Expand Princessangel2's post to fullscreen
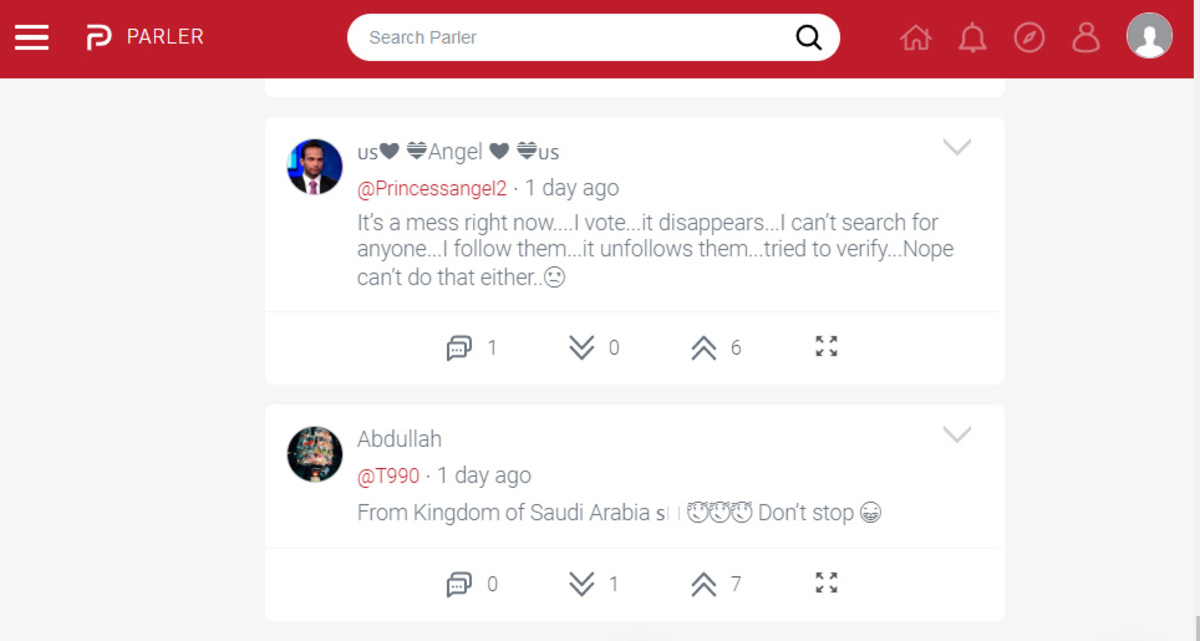Viewport: 1200px width, 641px height. point(826,347)
